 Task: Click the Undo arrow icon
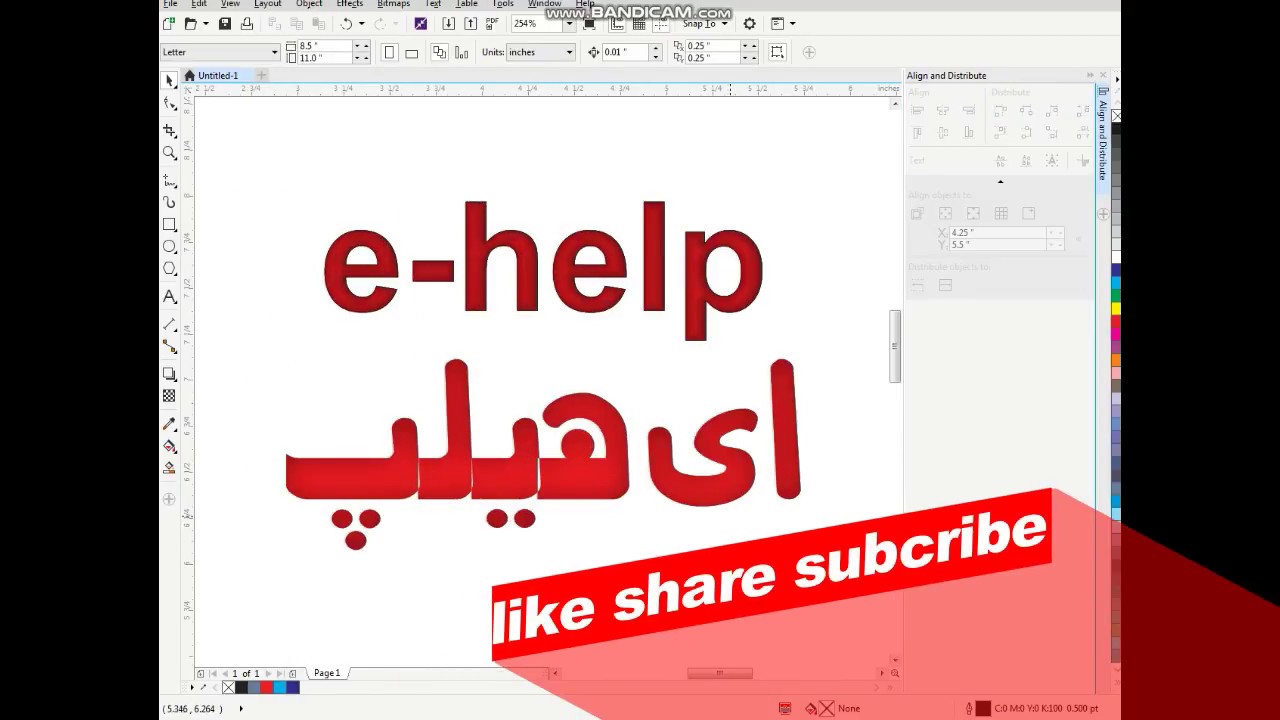click(x=346, y=23)
